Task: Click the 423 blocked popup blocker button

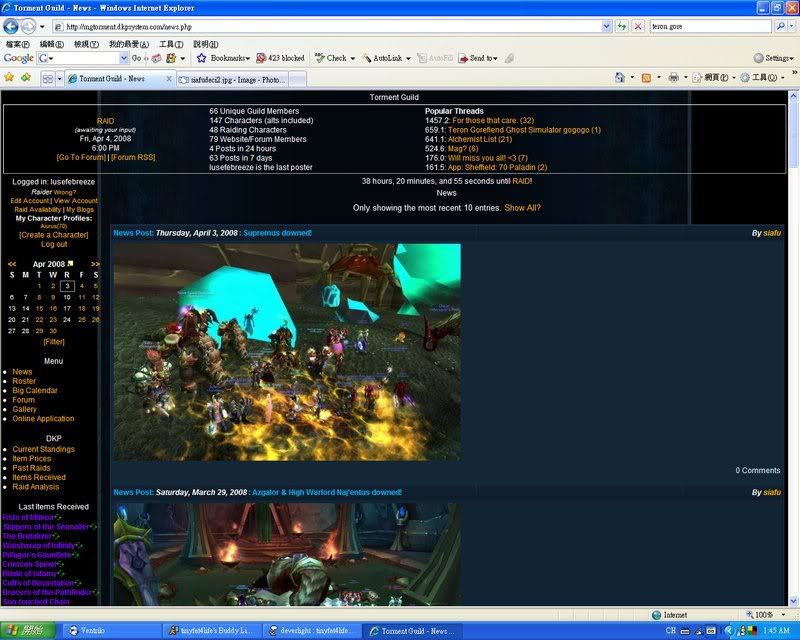Action: tap(280, 58)
